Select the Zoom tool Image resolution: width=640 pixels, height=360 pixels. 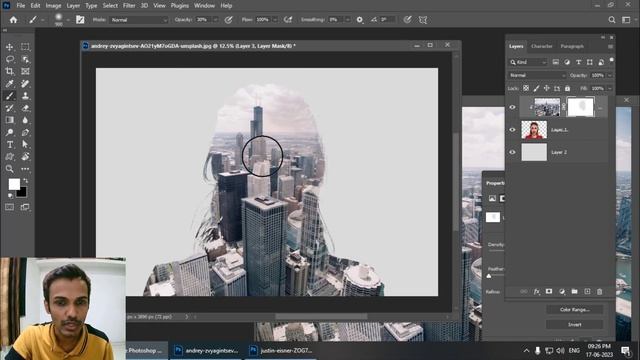point(9,169)
